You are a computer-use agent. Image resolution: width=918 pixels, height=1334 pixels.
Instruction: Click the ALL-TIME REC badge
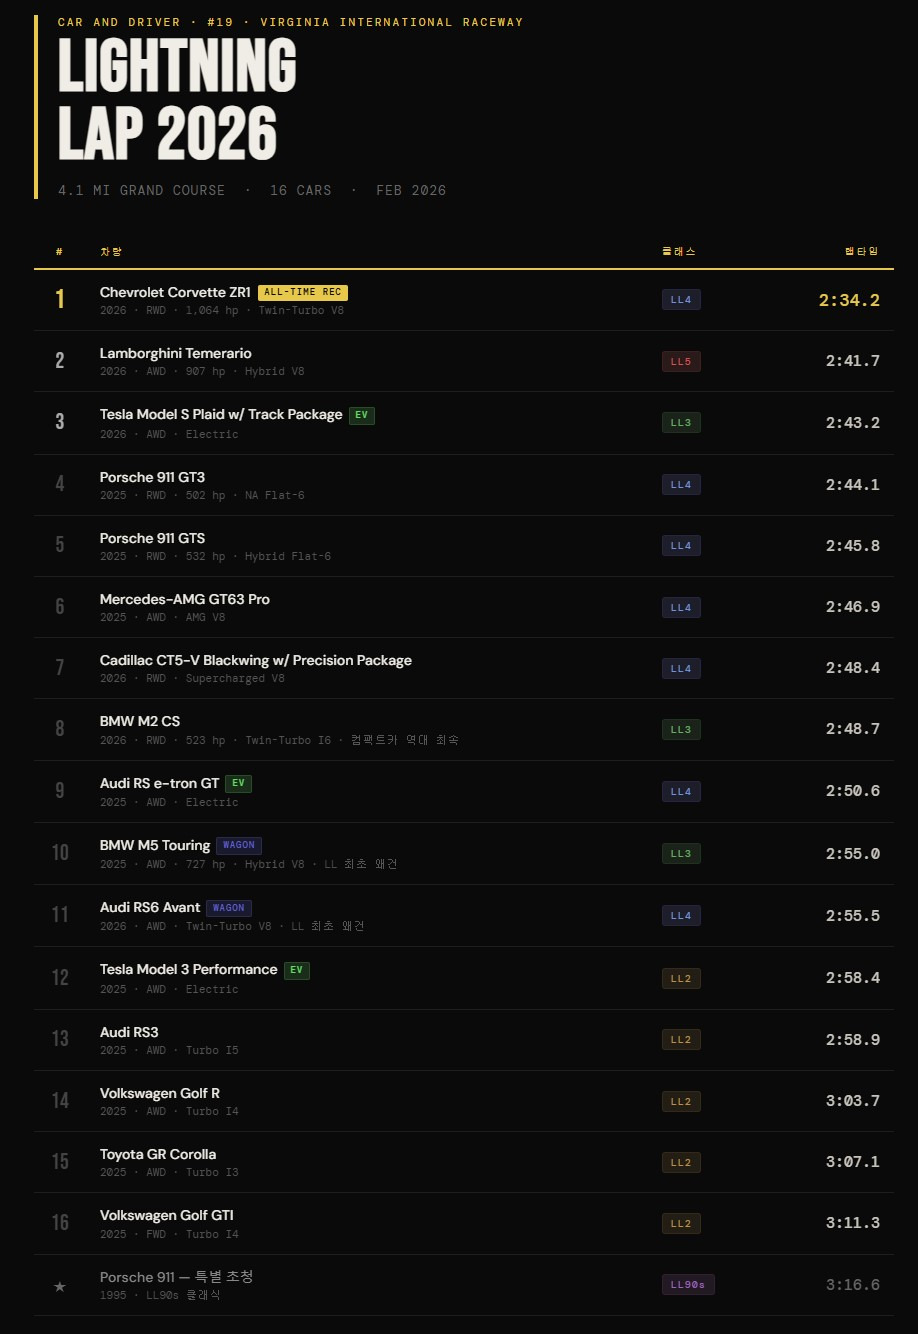tap(303, 293)
